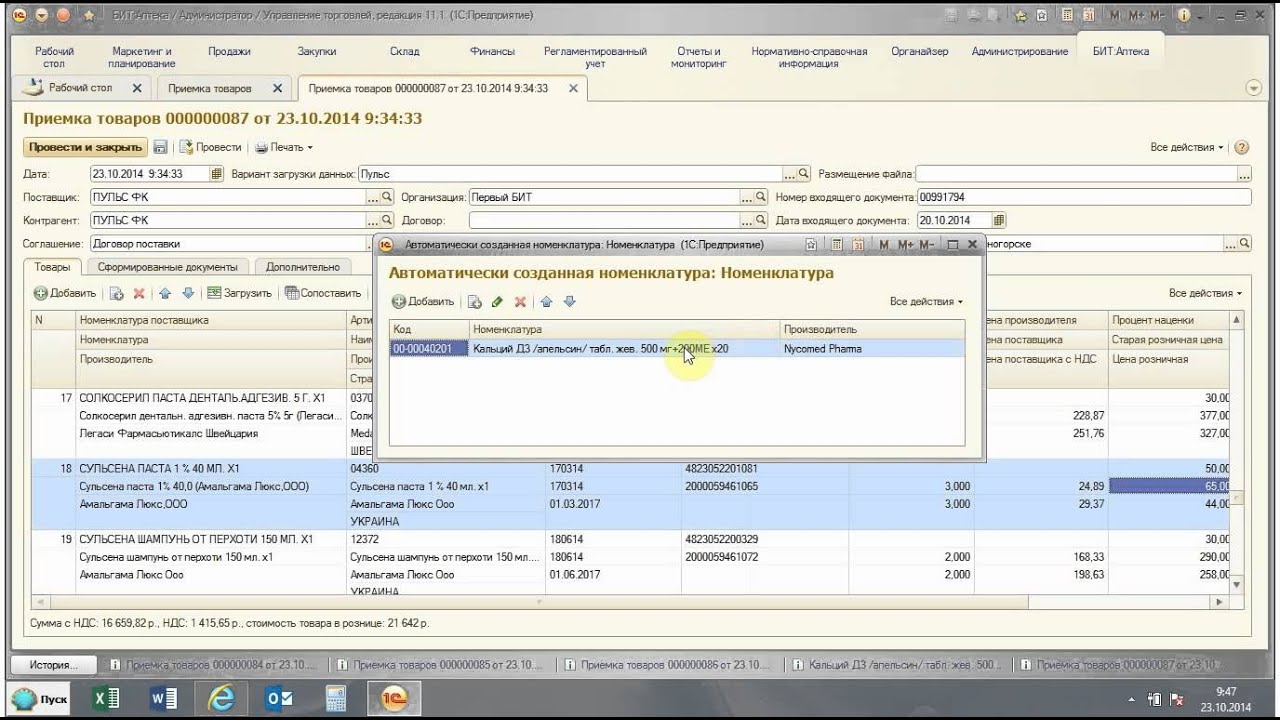Open calendar picker next to Дата field
The image size is (1280, 720).
(216, 174)
